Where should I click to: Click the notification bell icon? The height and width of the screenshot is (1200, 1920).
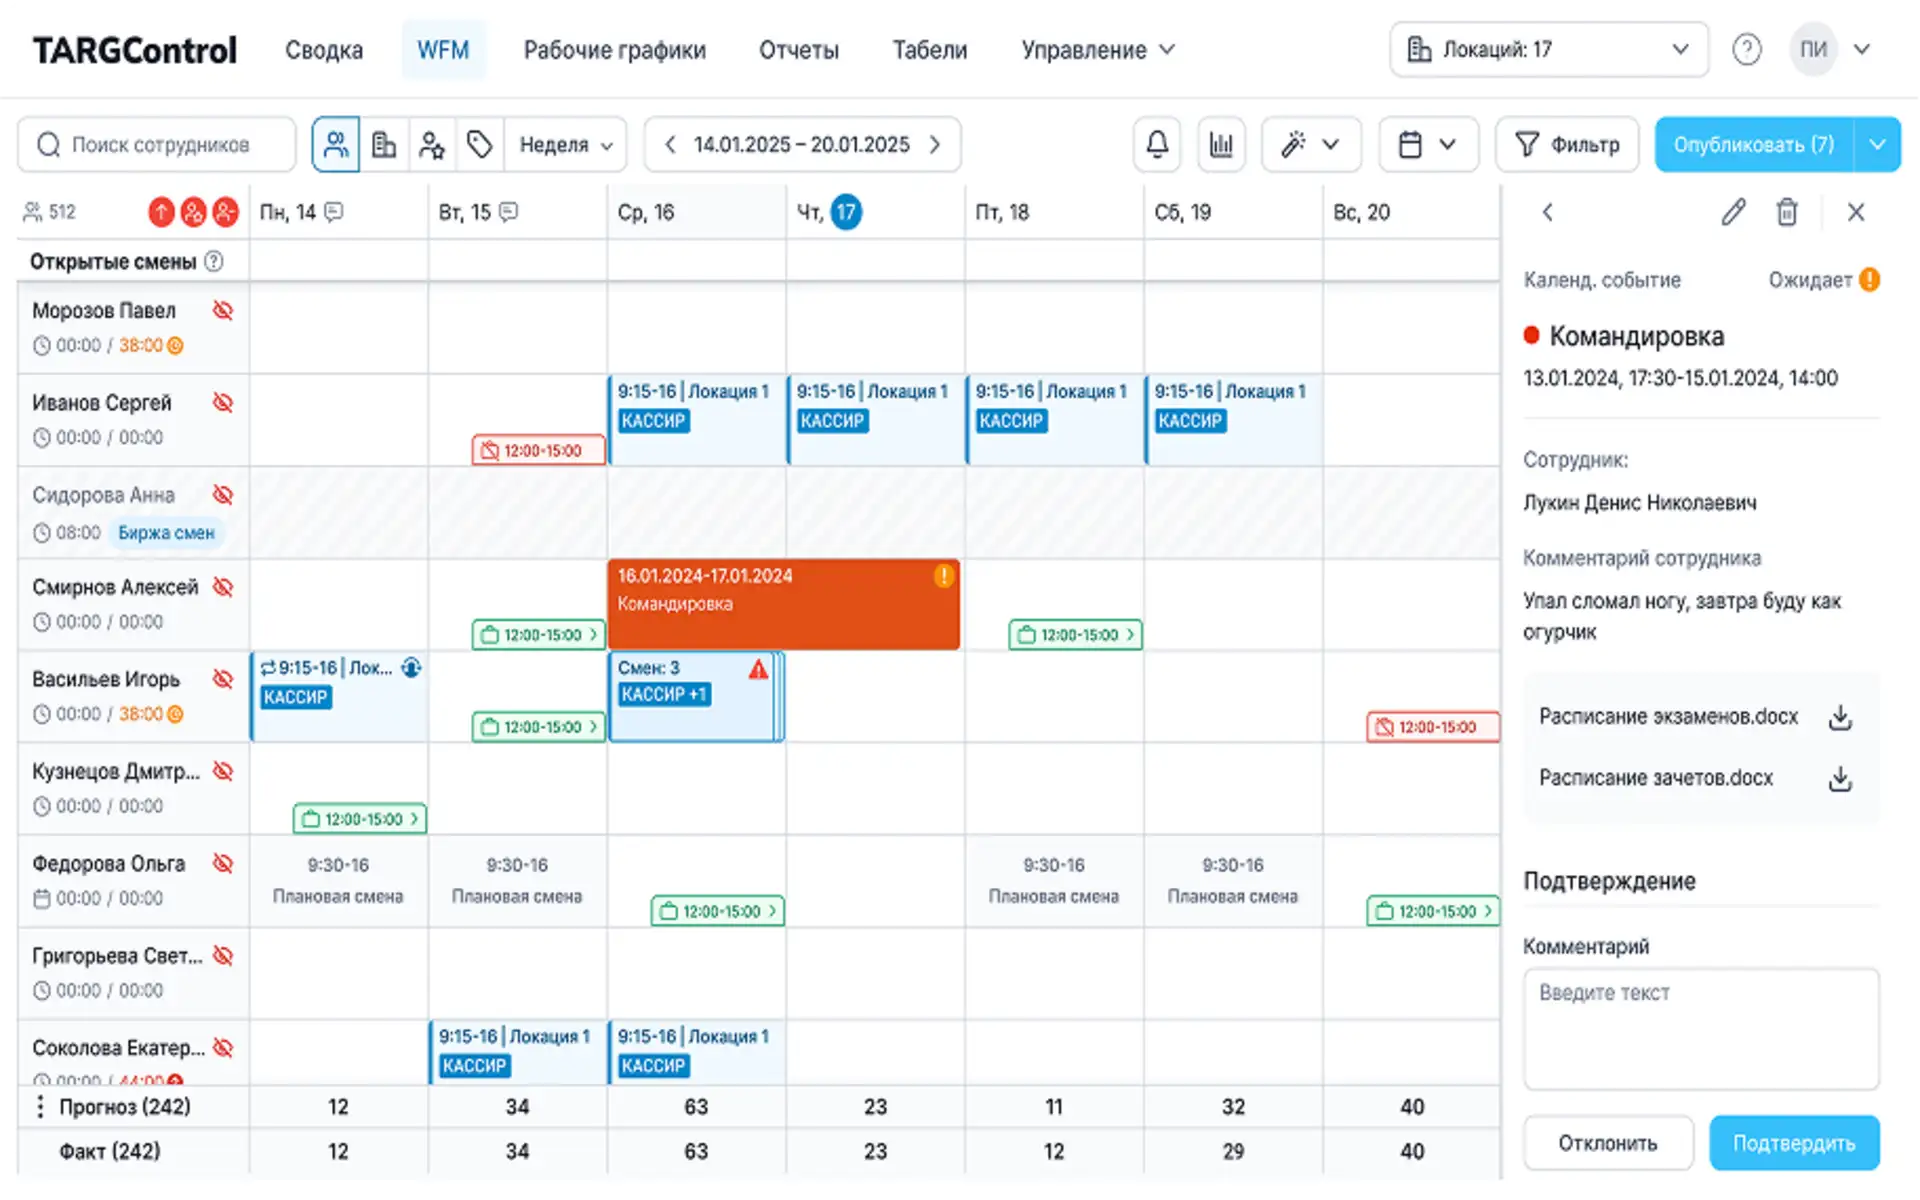tap(1157, 145)
